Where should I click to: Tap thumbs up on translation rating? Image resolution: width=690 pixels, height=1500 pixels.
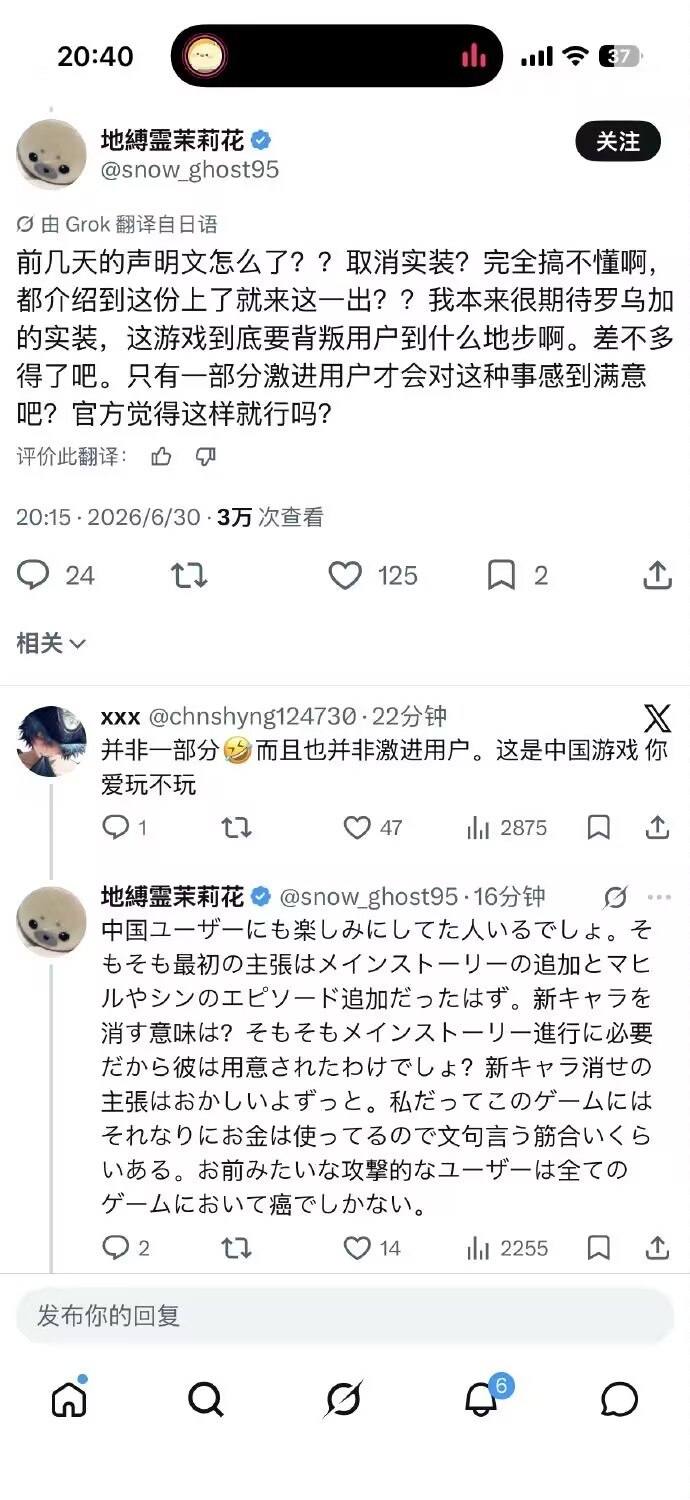pos(161,457)
